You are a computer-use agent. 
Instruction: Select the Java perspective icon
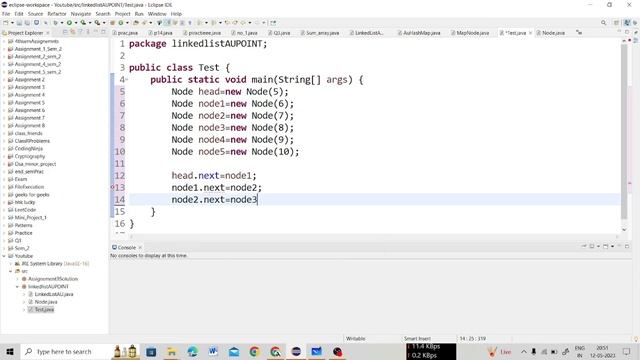(x=627, y=23)
